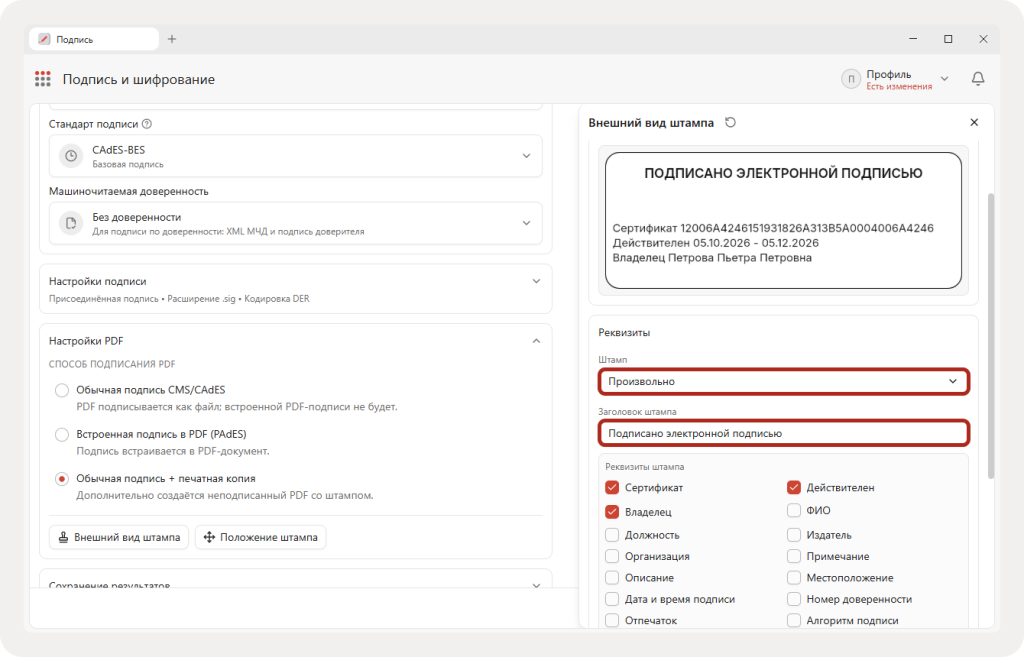1024x657 pixels.
Task: Open the red apps grid menu icon
Action: pyautogui.click(x=42, y=79)
